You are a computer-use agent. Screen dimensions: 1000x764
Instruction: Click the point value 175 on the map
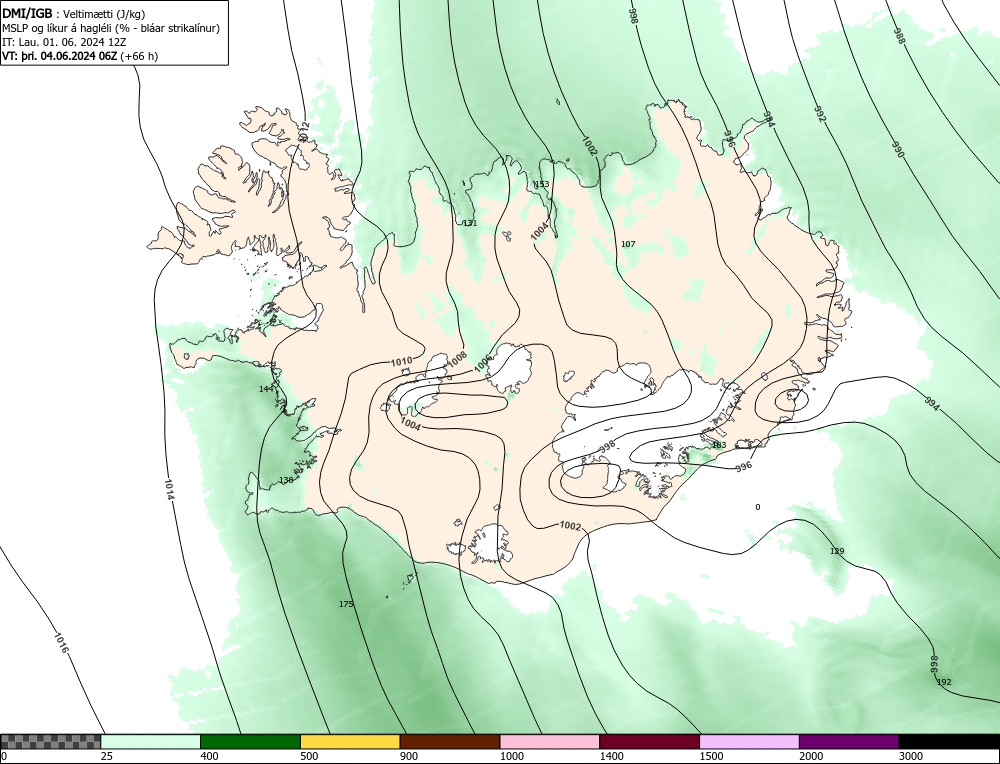[346, 603]
